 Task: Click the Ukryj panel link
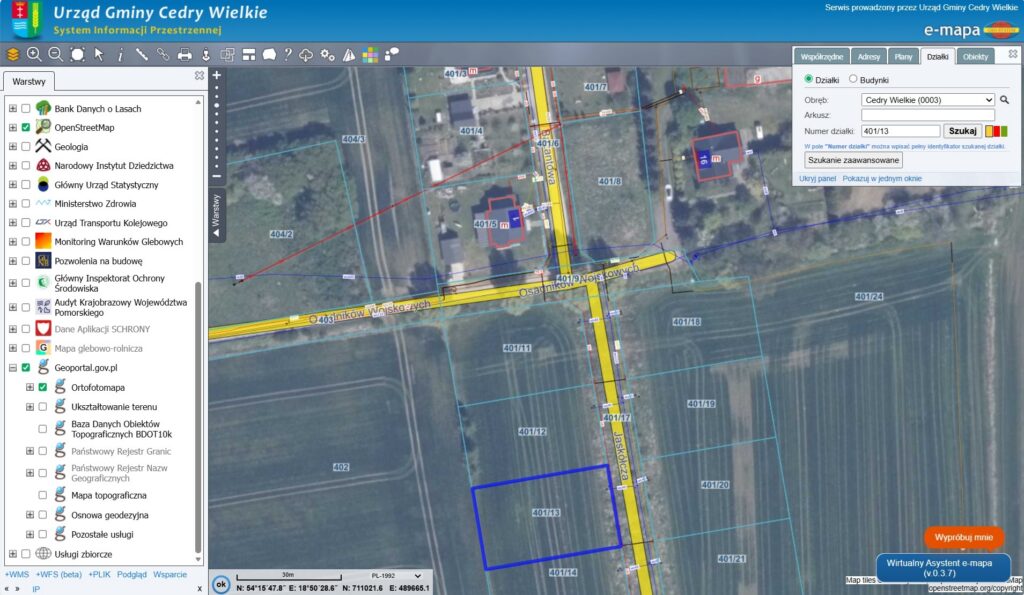(817, 178)
